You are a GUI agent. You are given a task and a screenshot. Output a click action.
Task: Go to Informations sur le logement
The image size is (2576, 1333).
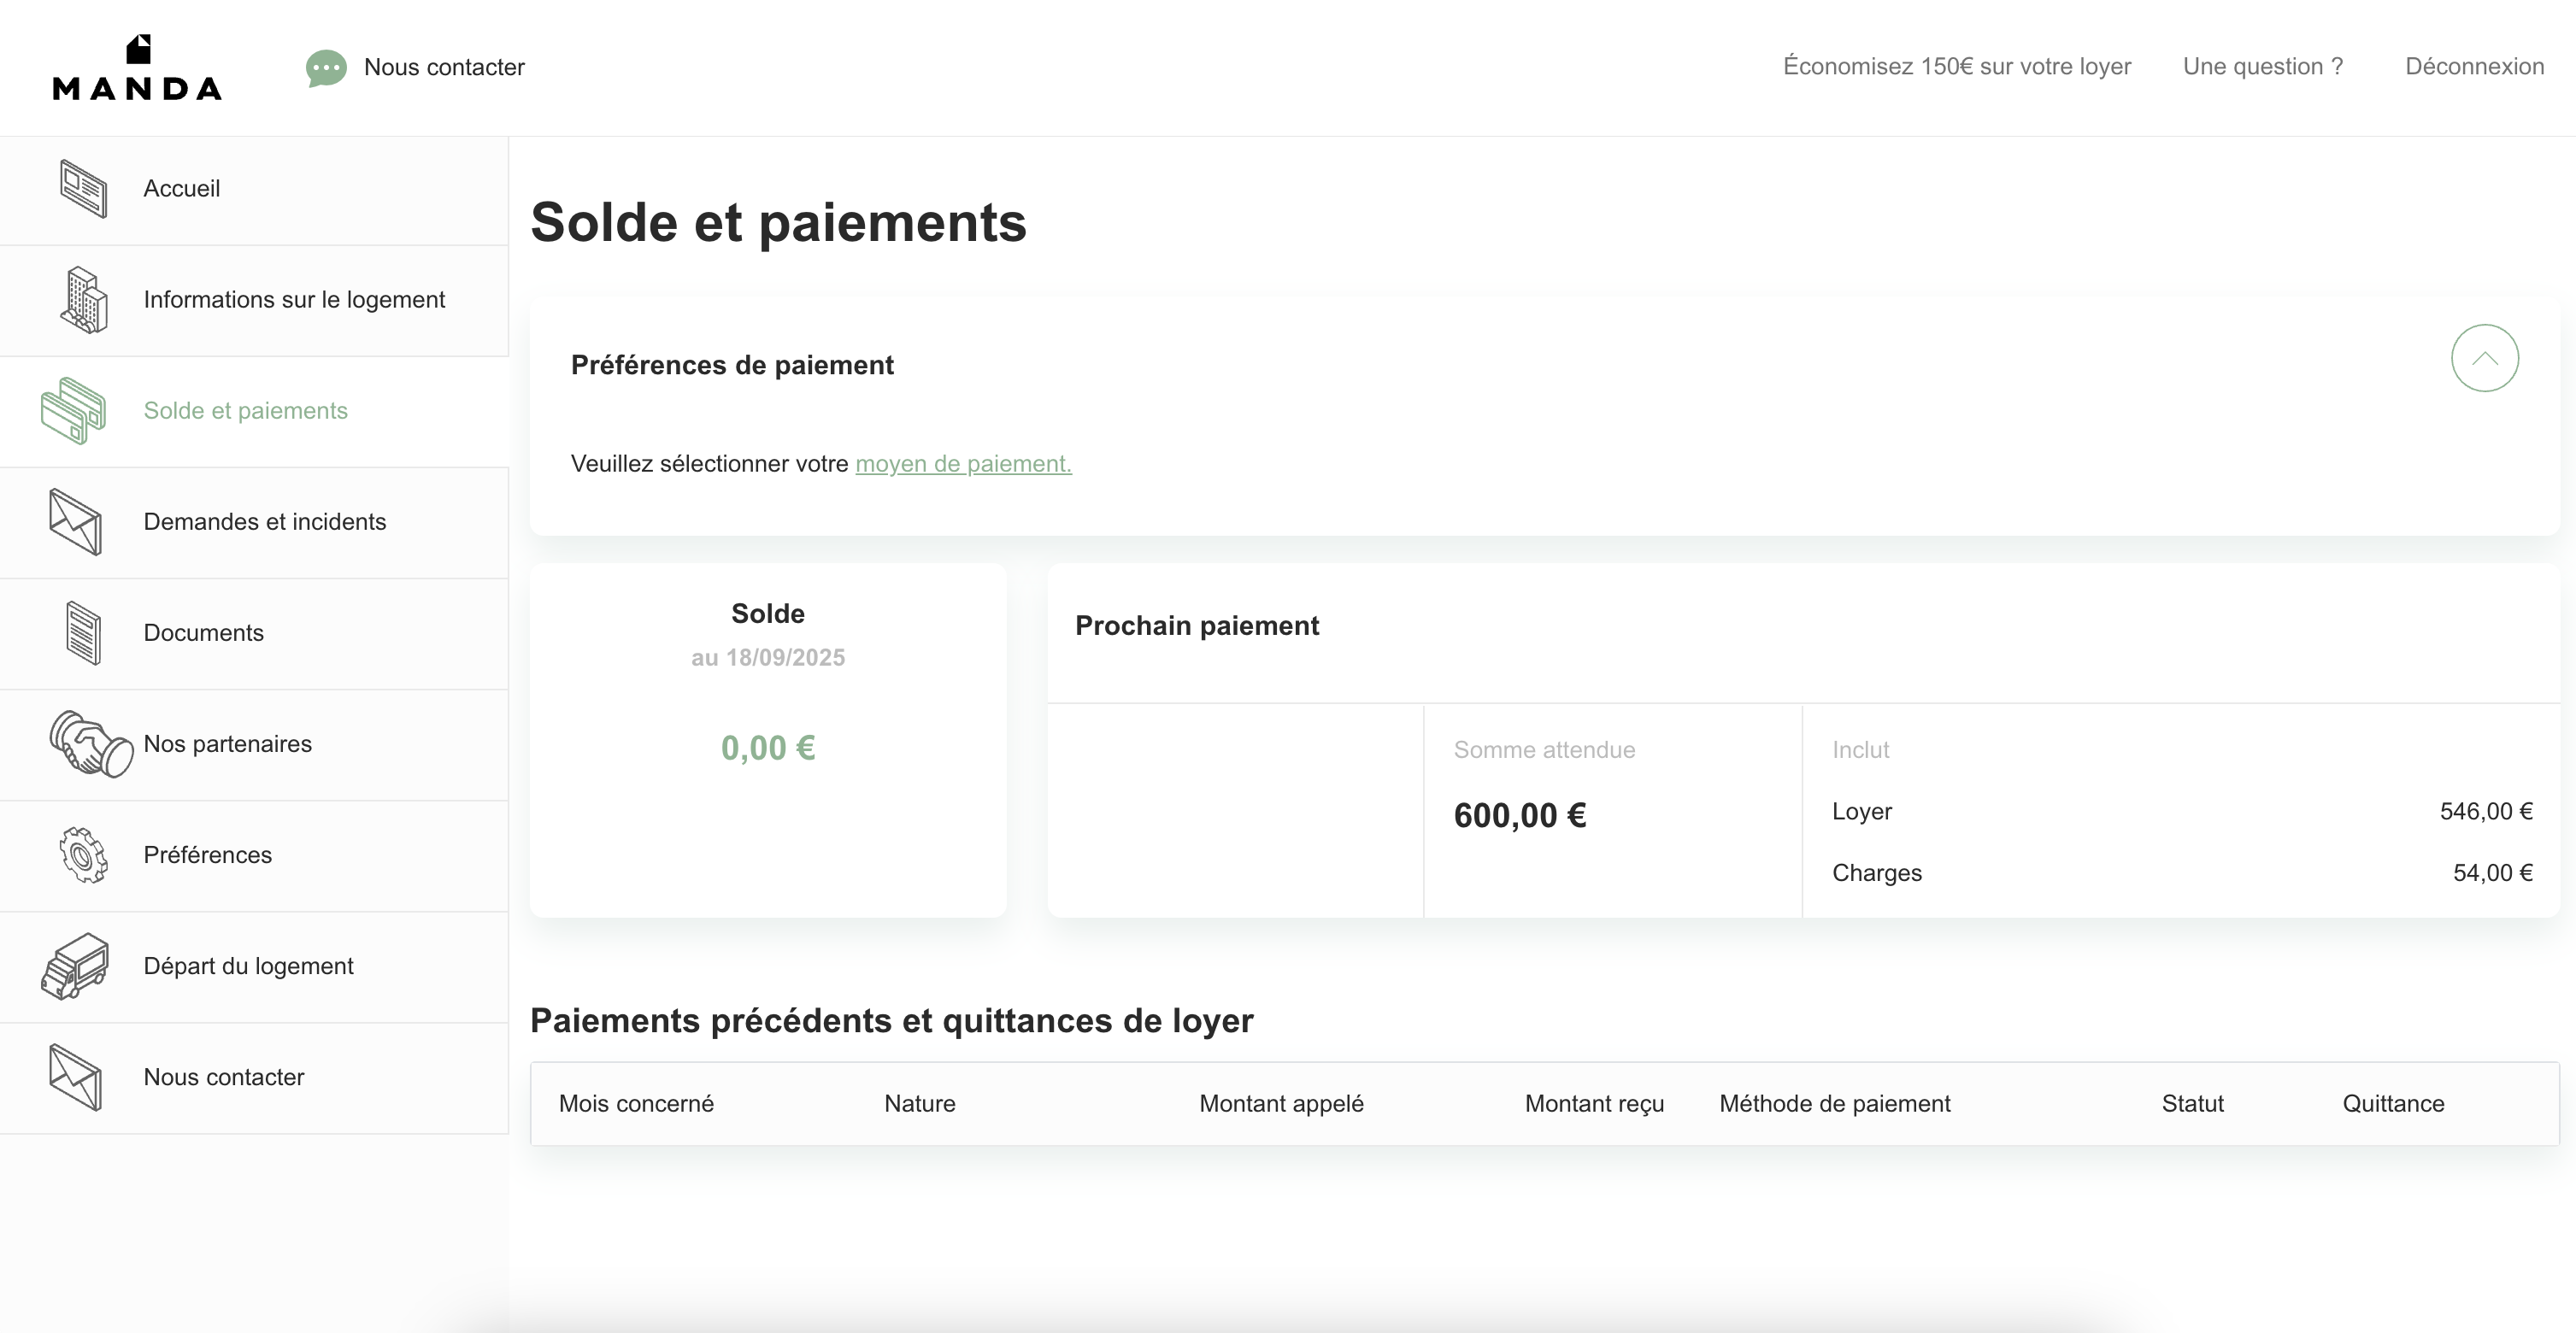click(x=254, y=301)
